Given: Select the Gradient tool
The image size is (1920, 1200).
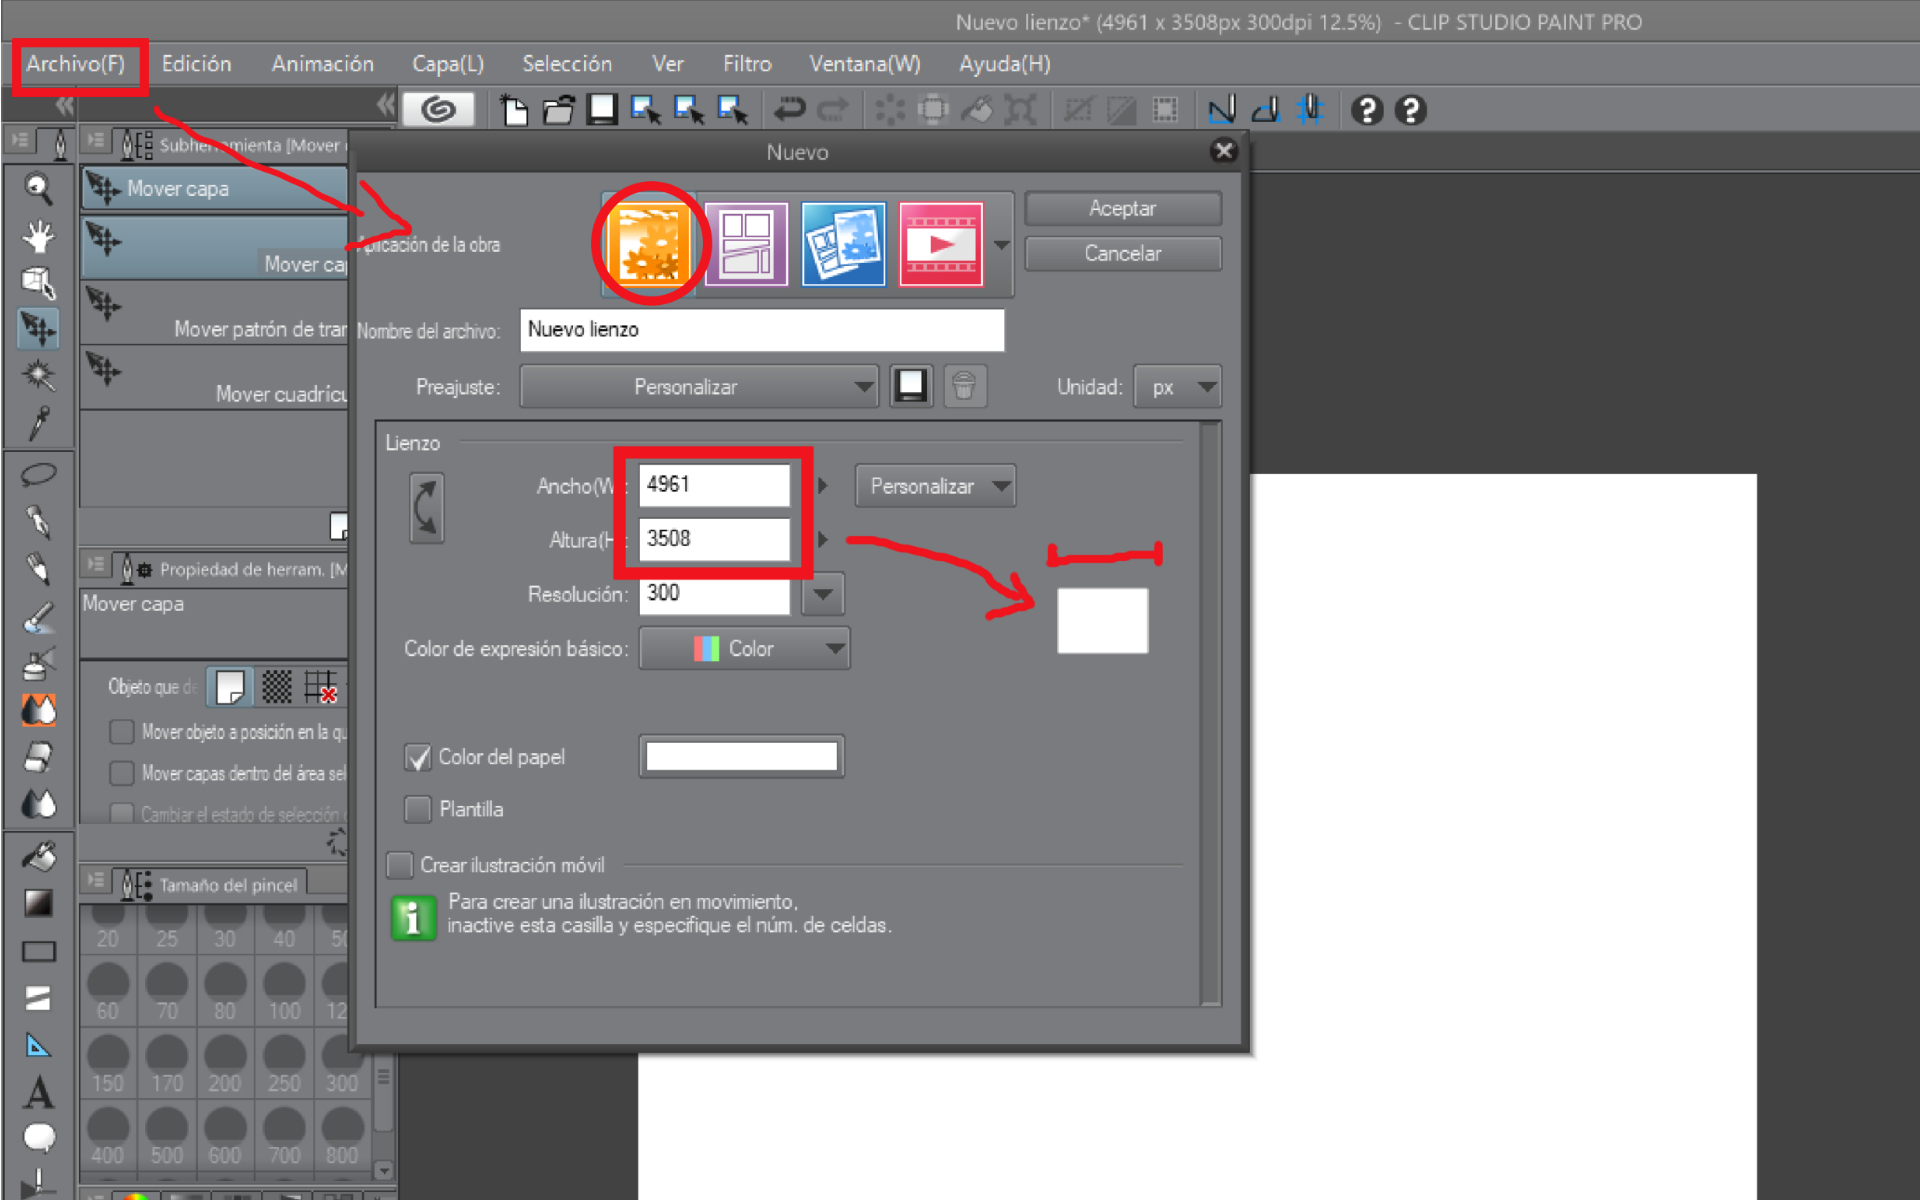Looking at the screenshot, I should [38, 903].
